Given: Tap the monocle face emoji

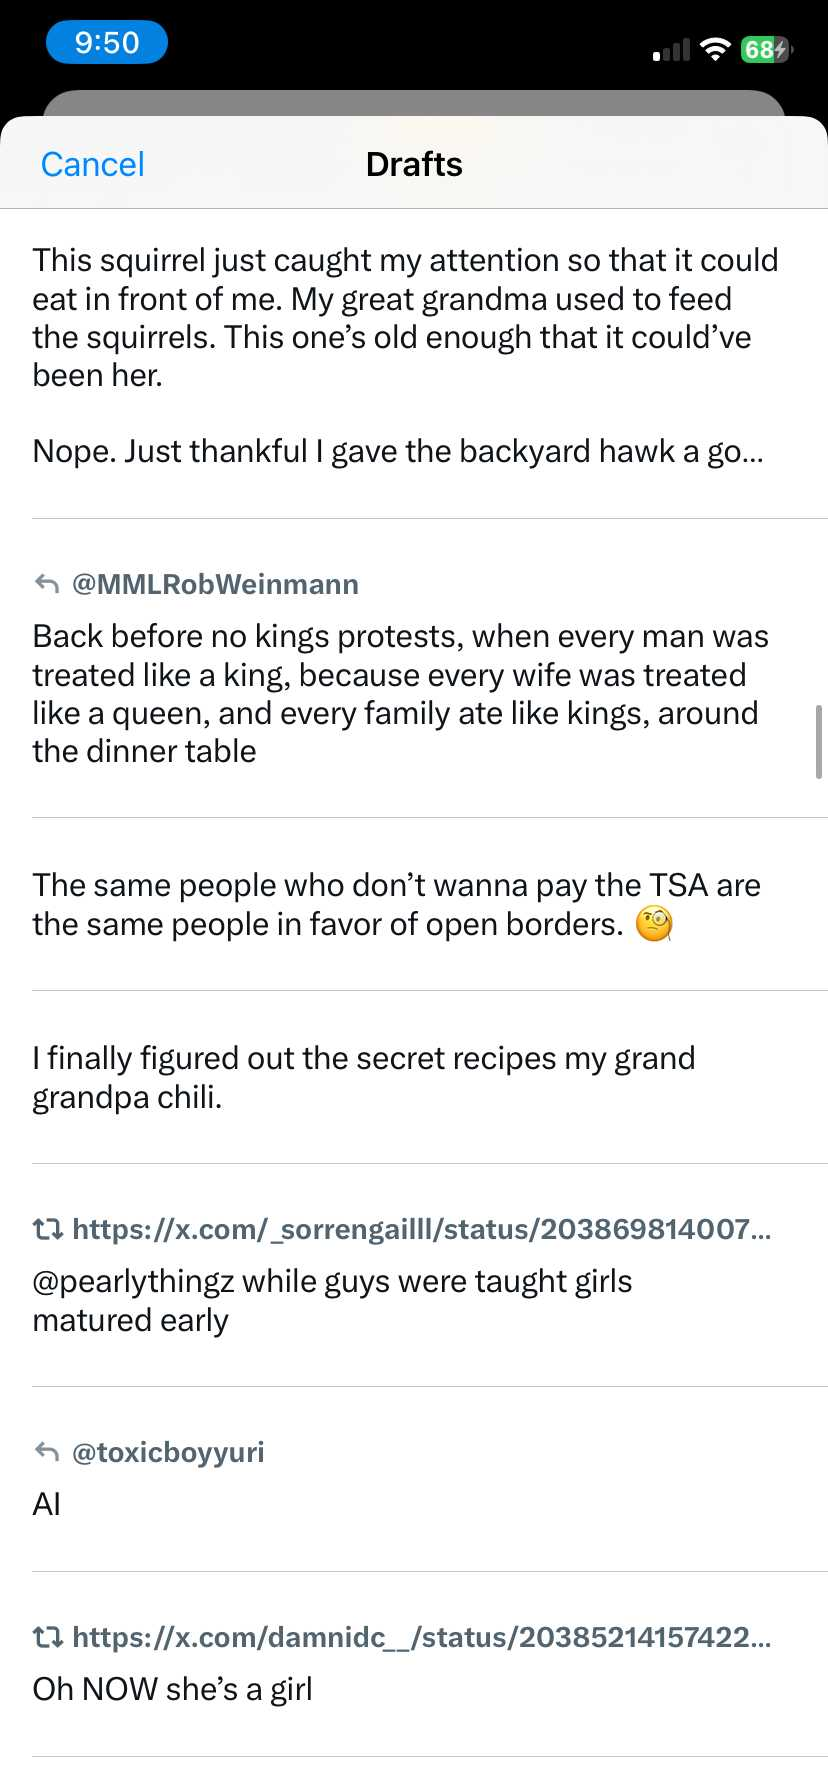Looking at the screenshot, I should point(654,924).
